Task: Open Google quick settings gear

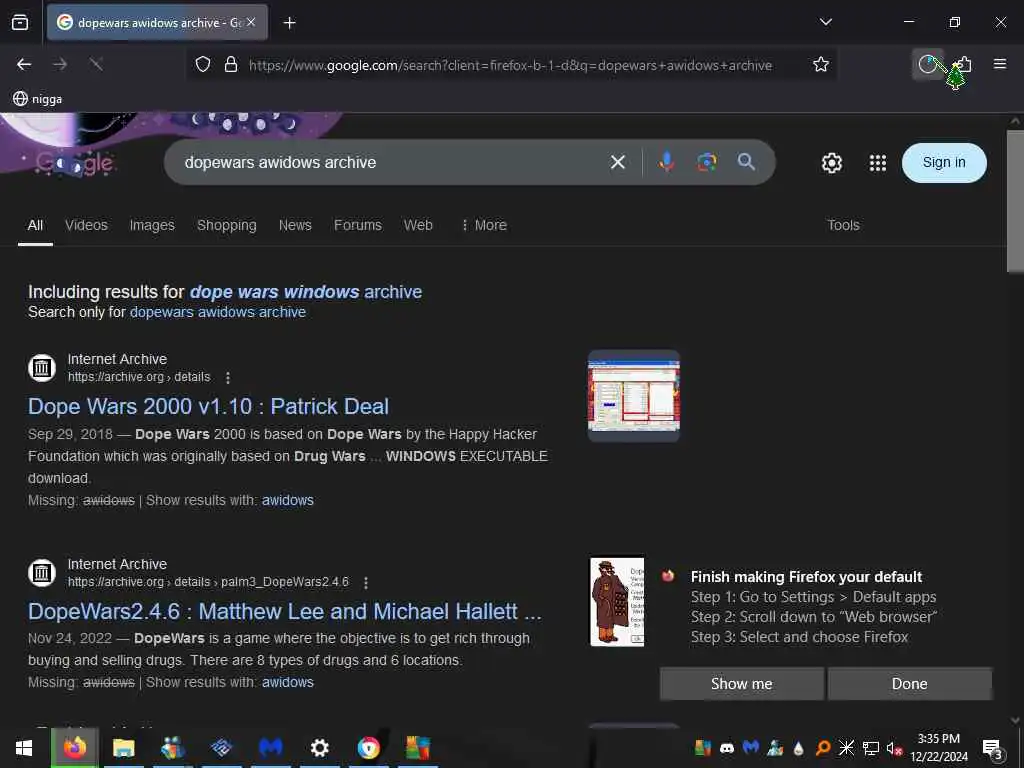Action: 831,163
